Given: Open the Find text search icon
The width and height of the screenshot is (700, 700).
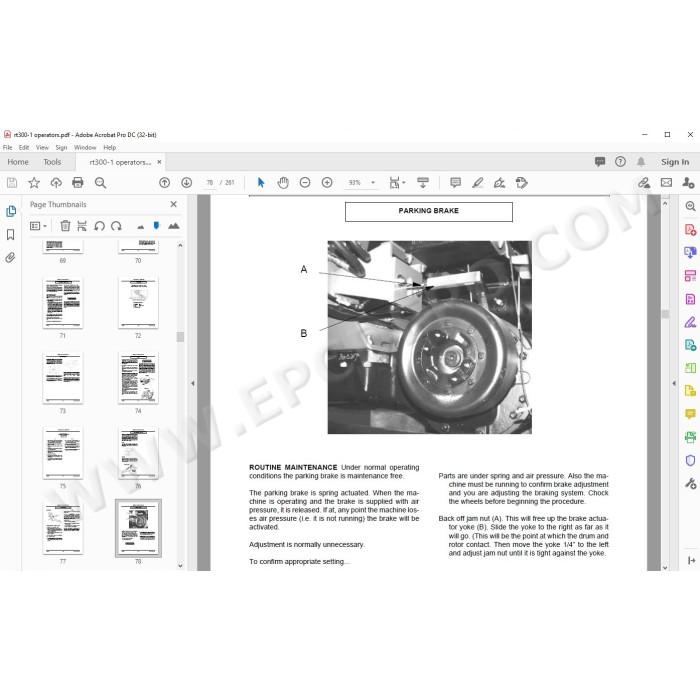Looking at the screenshot, I should (100, 183).
